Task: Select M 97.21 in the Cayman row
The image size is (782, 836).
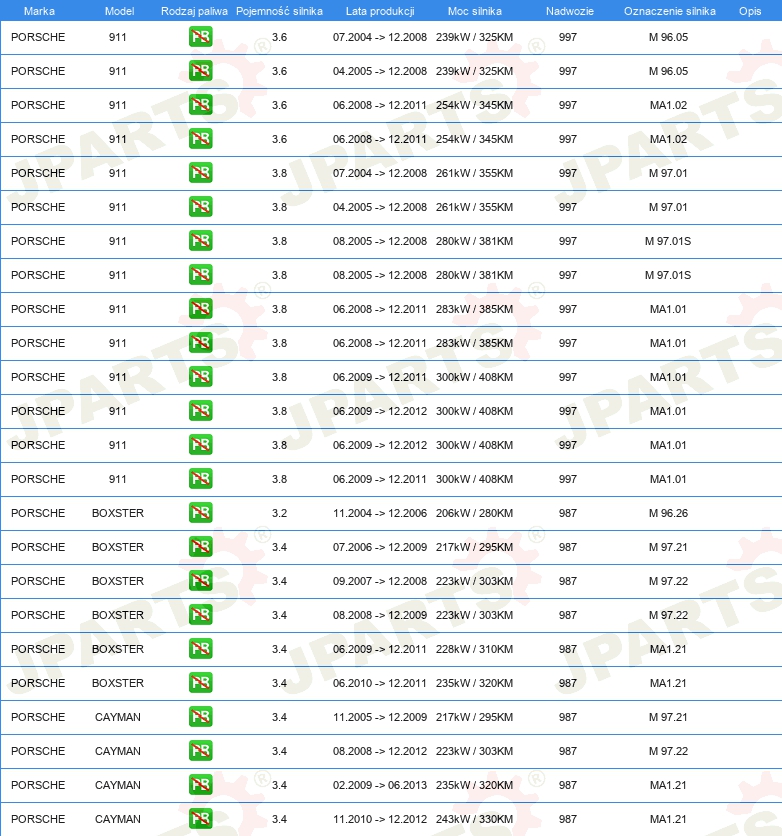Action: [x=668, y=717]
